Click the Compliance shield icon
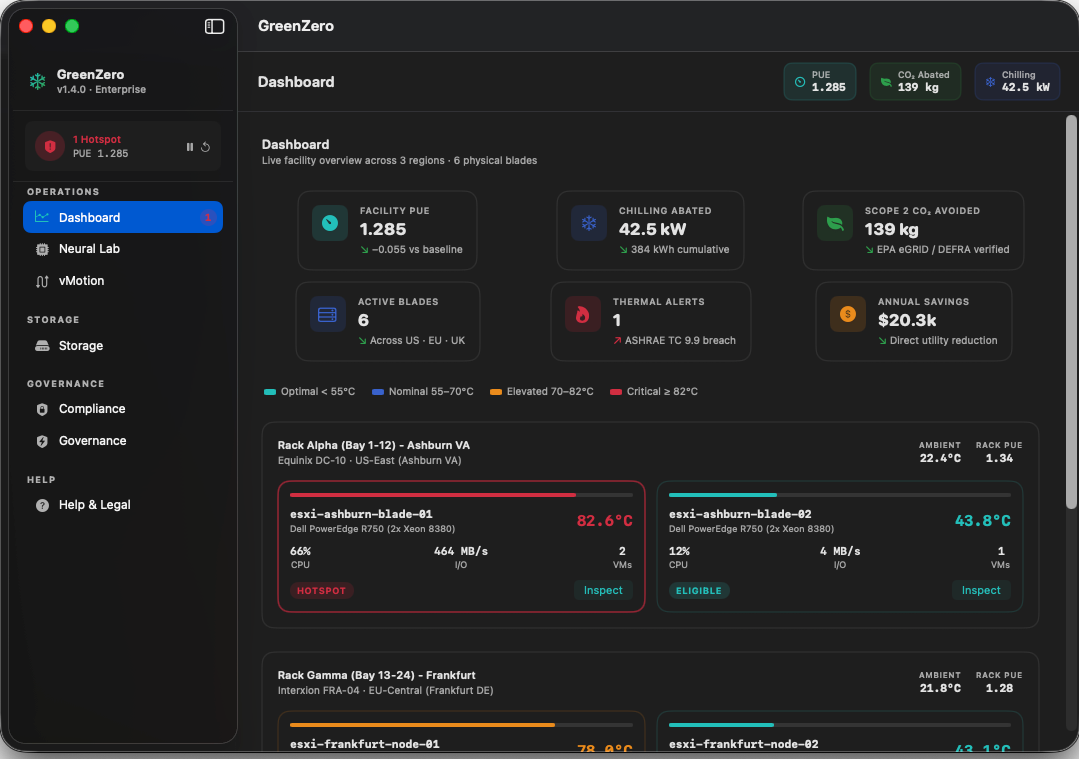The image size is (1079, 759). click(x=42, y=409)
